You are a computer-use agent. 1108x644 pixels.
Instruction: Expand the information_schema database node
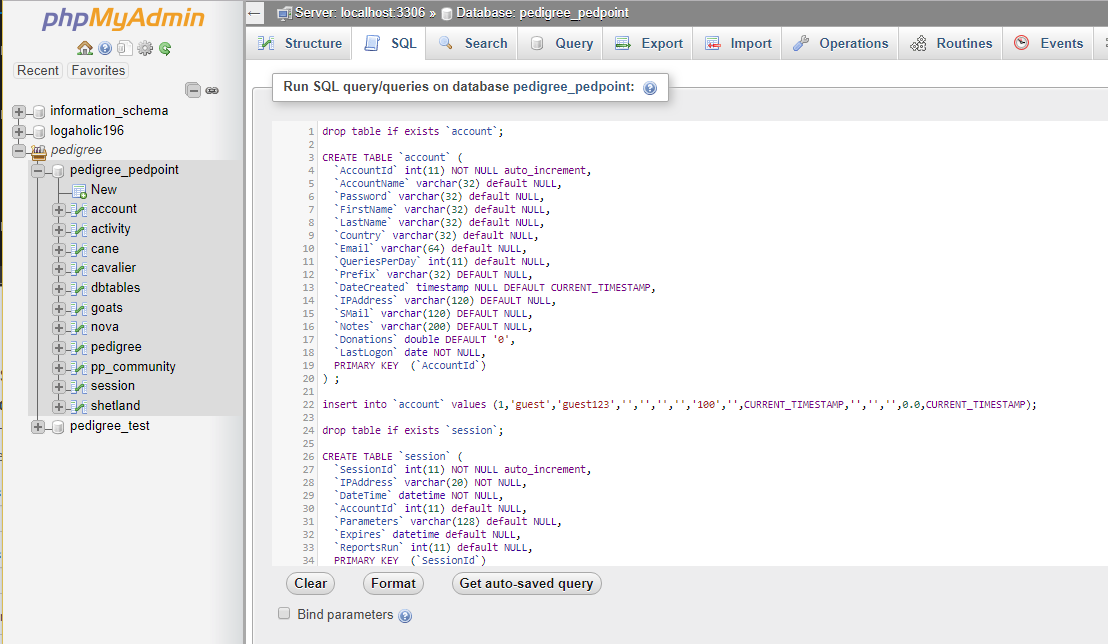pyautogui.click(x=19, y=112)
